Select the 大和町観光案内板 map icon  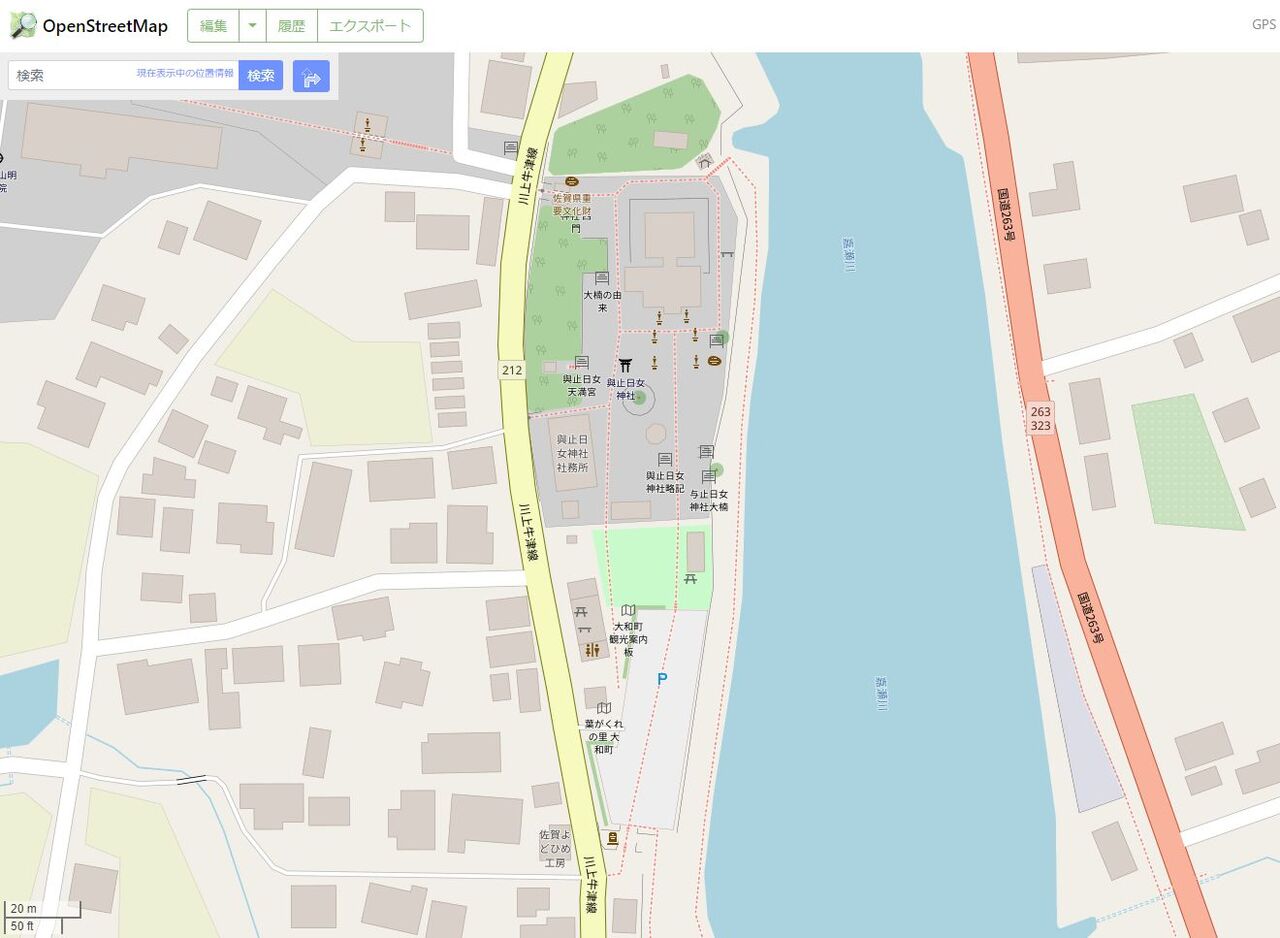click(x=628, y=610)
